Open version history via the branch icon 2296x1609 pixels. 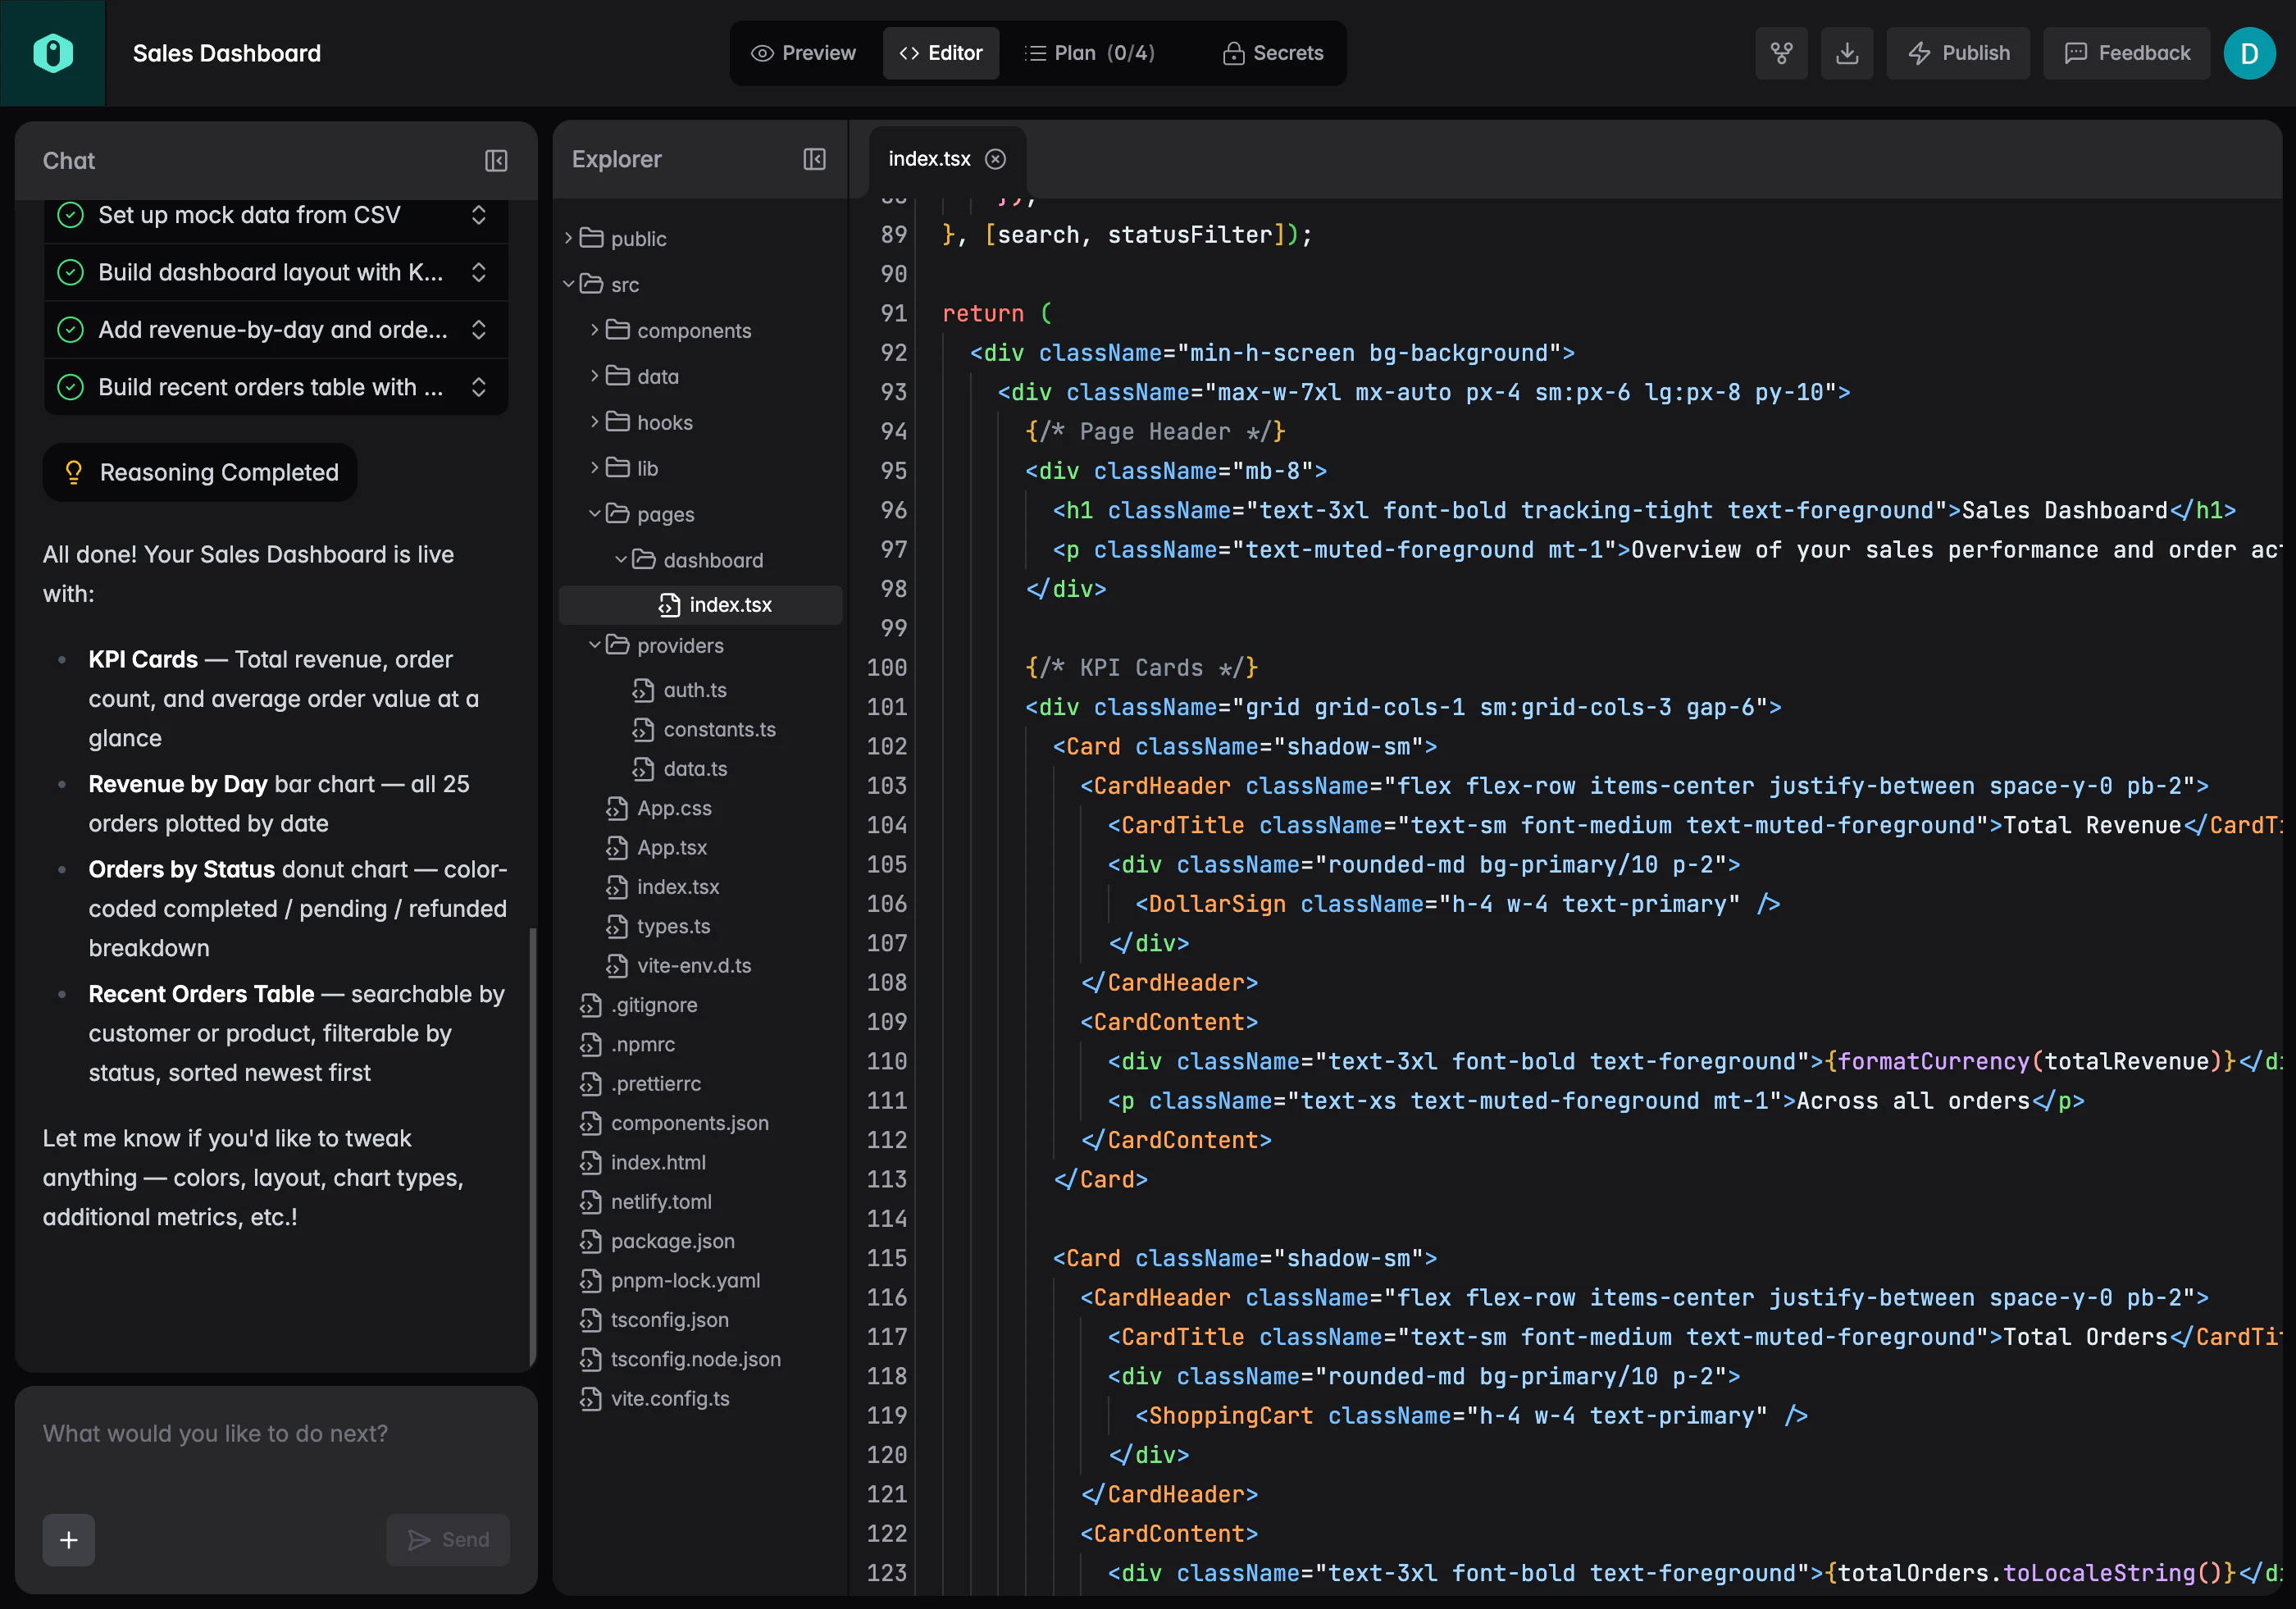(1782, 53)
